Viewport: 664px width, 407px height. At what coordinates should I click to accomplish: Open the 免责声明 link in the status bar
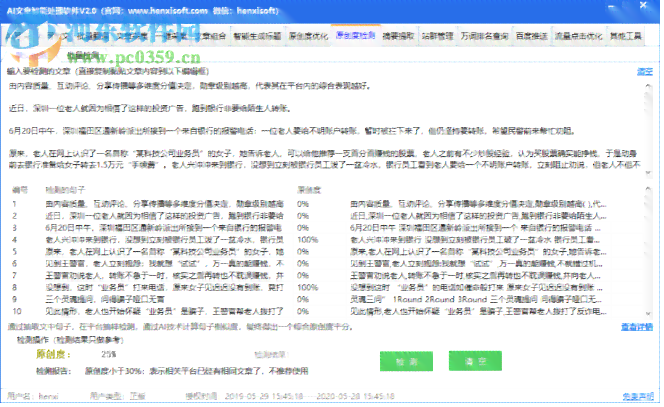click(638, 396)
